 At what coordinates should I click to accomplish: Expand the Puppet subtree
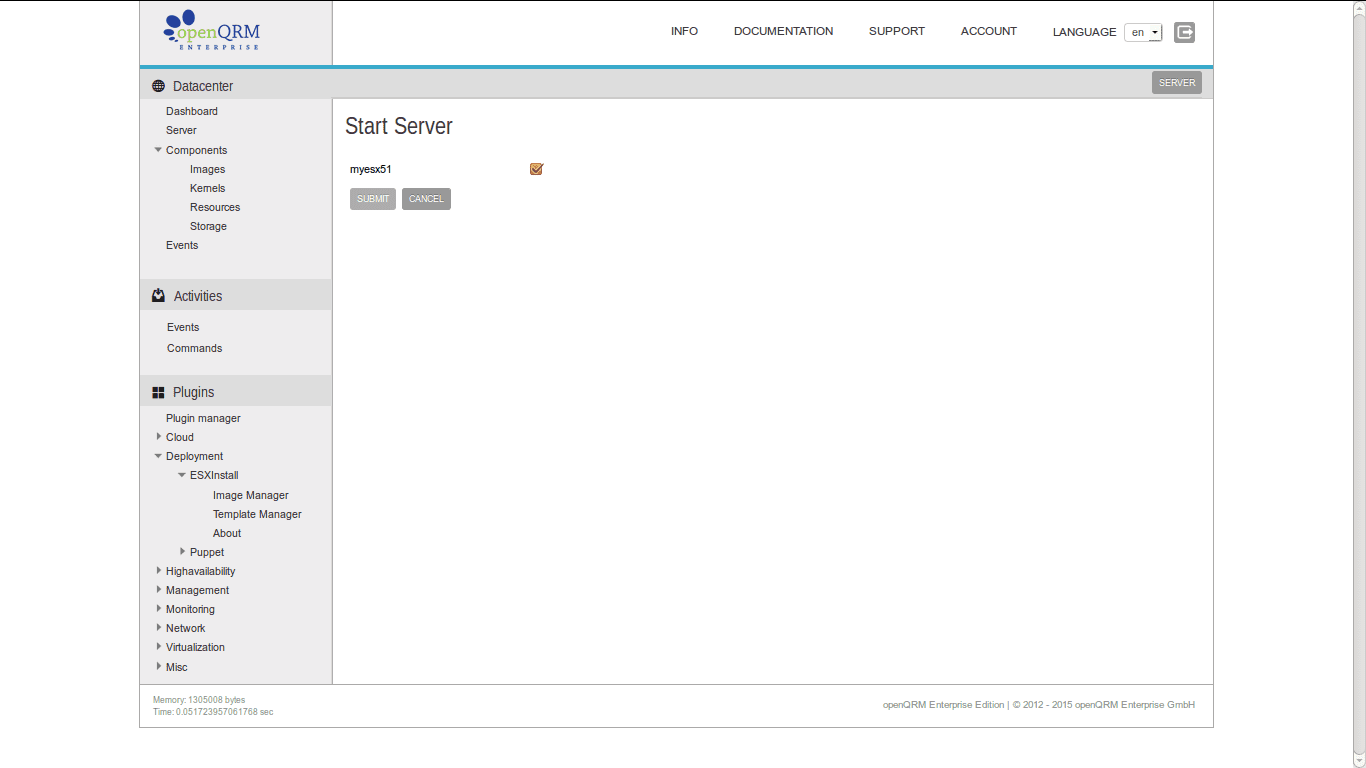pyautogui.click(x=182, y=552)
